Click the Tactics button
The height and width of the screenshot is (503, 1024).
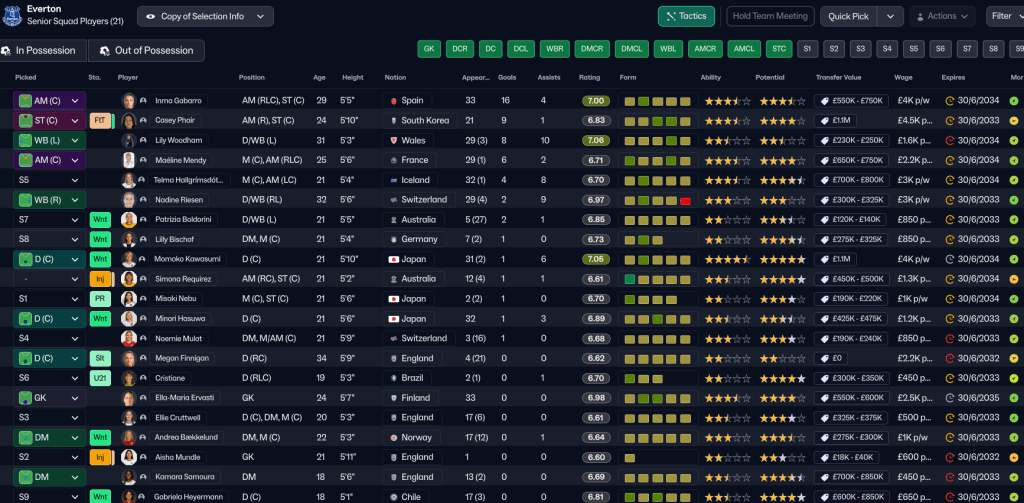click(685, 16)
